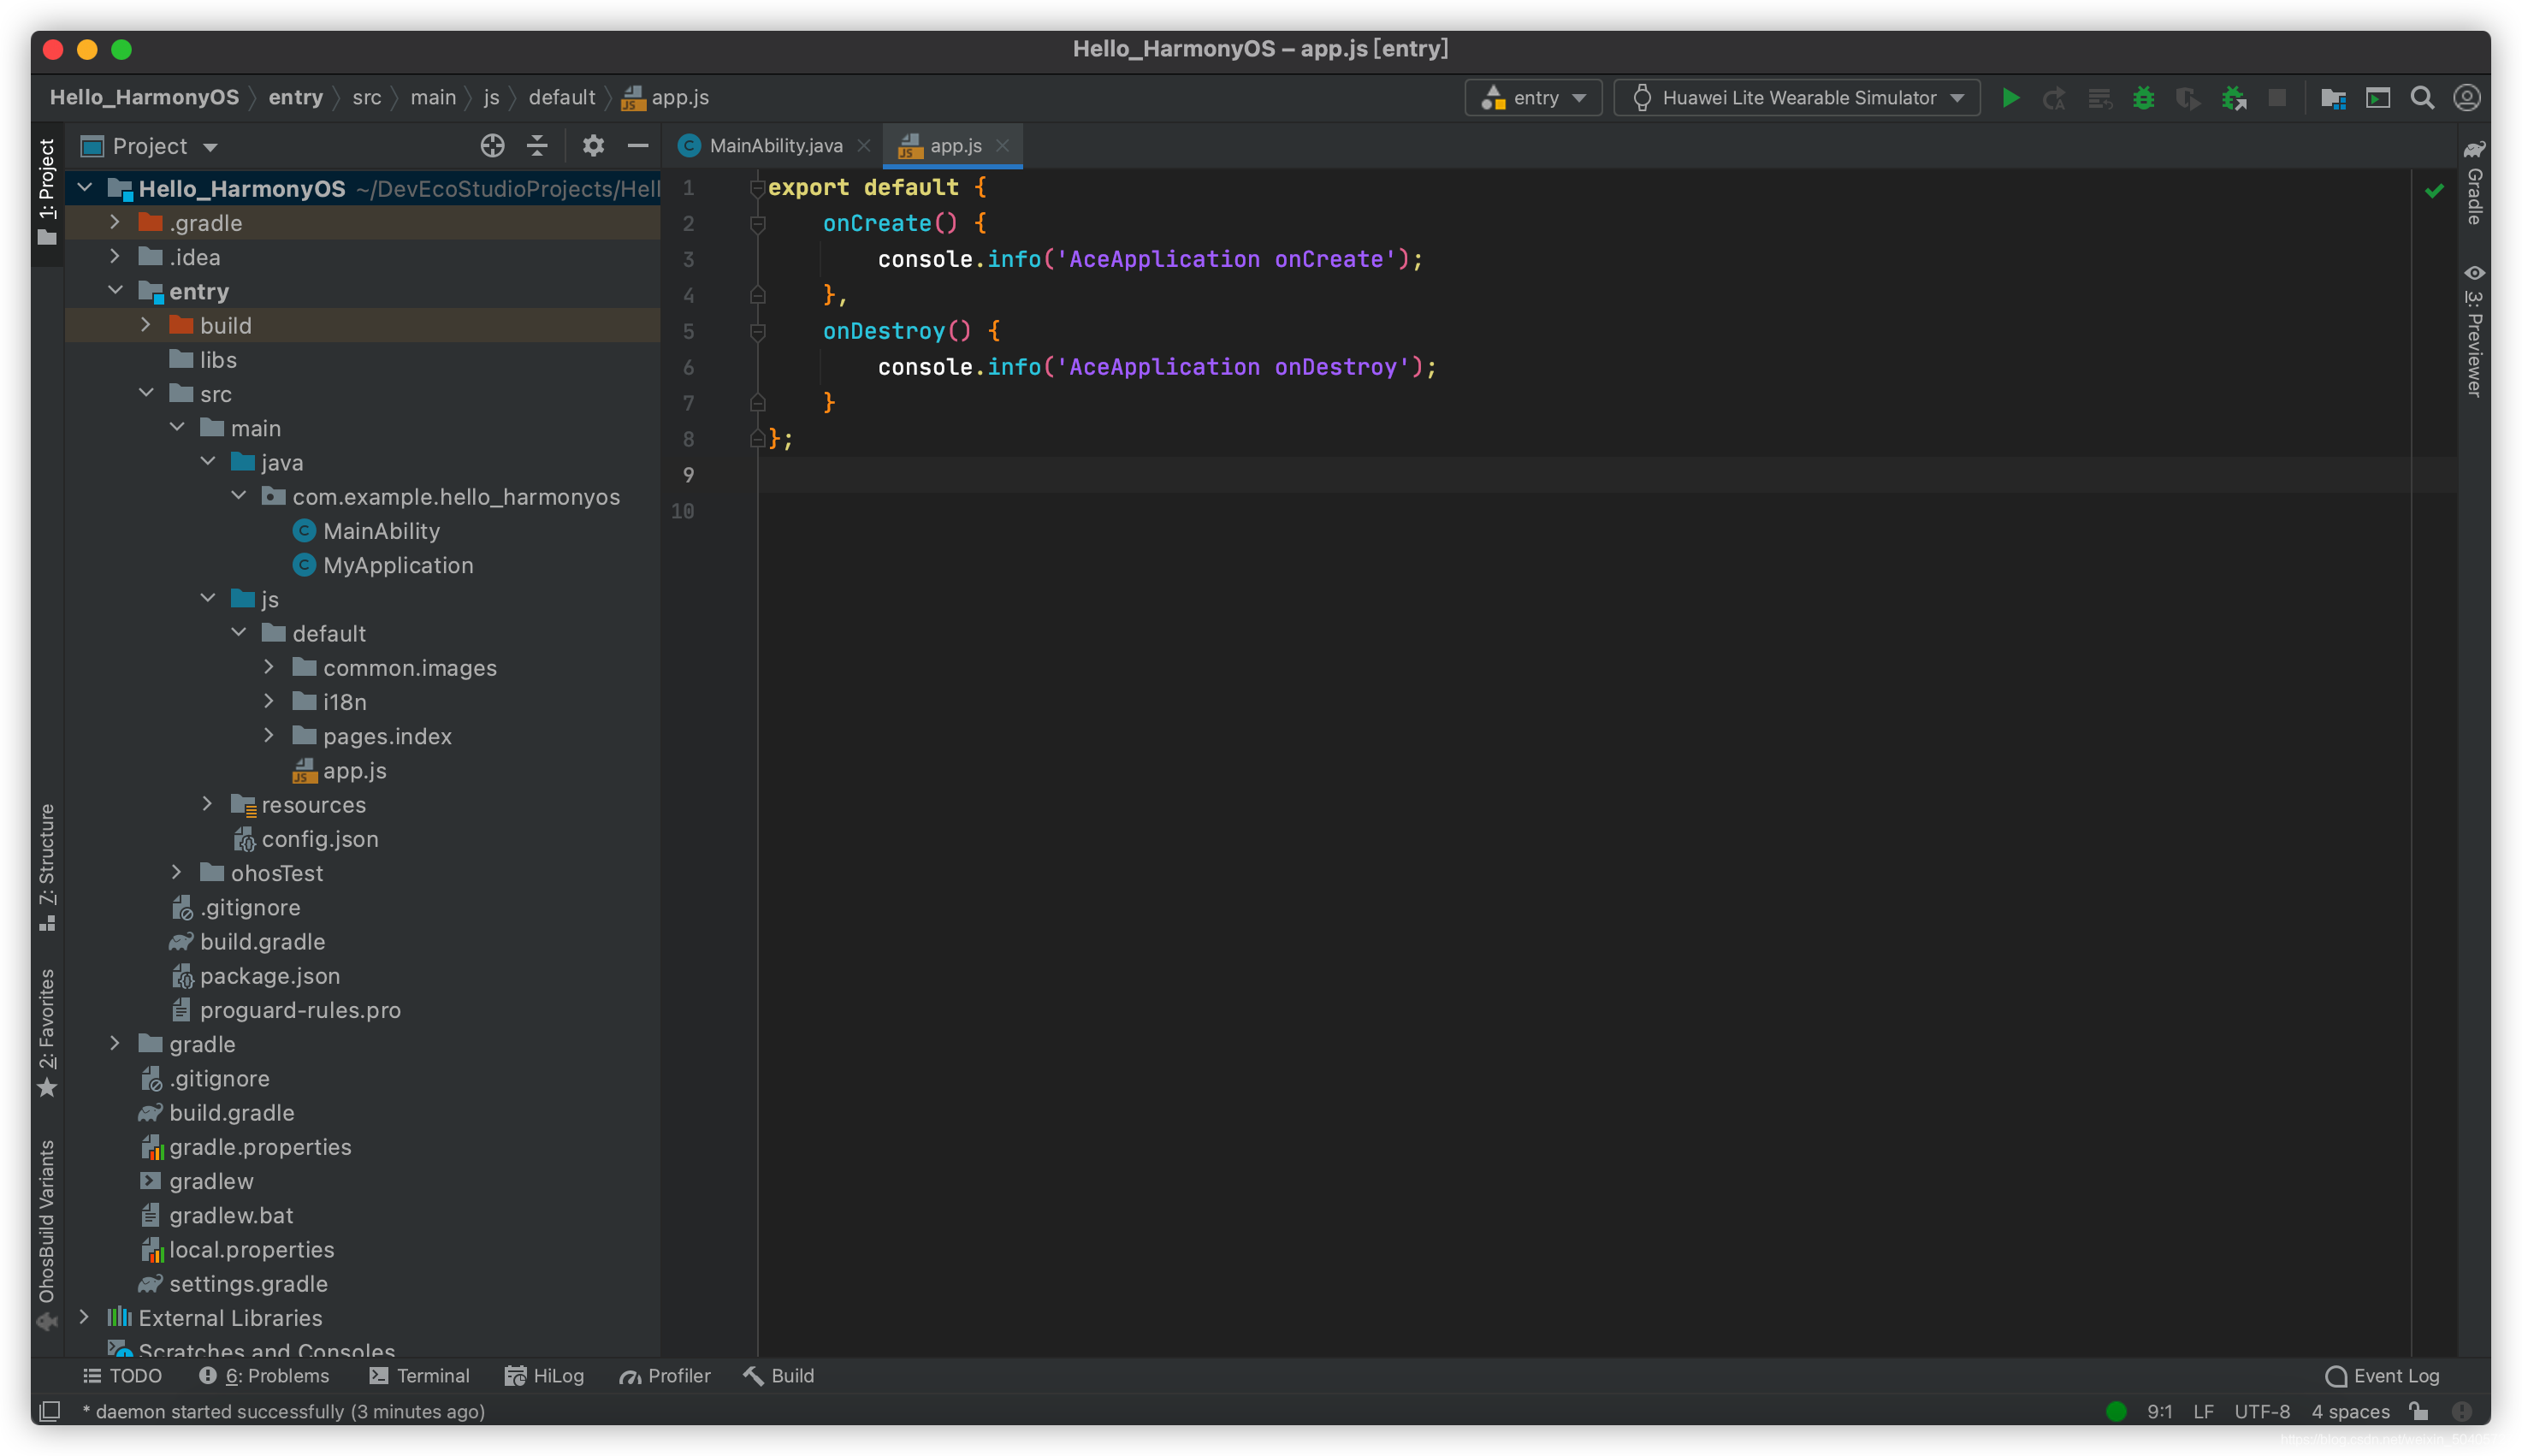Click the Run with Coverage shield icon
The image size is (2522, 1456).
[x=2188, y=98]
